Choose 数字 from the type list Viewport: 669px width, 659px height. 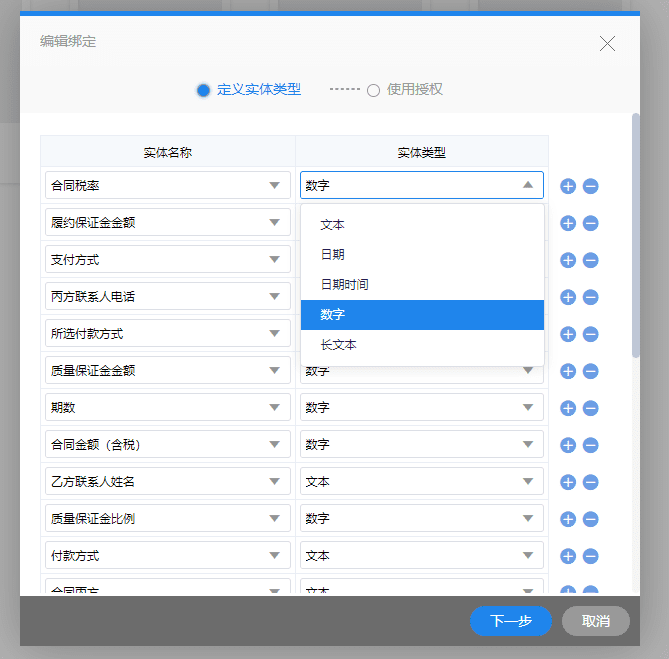point(422,315)
